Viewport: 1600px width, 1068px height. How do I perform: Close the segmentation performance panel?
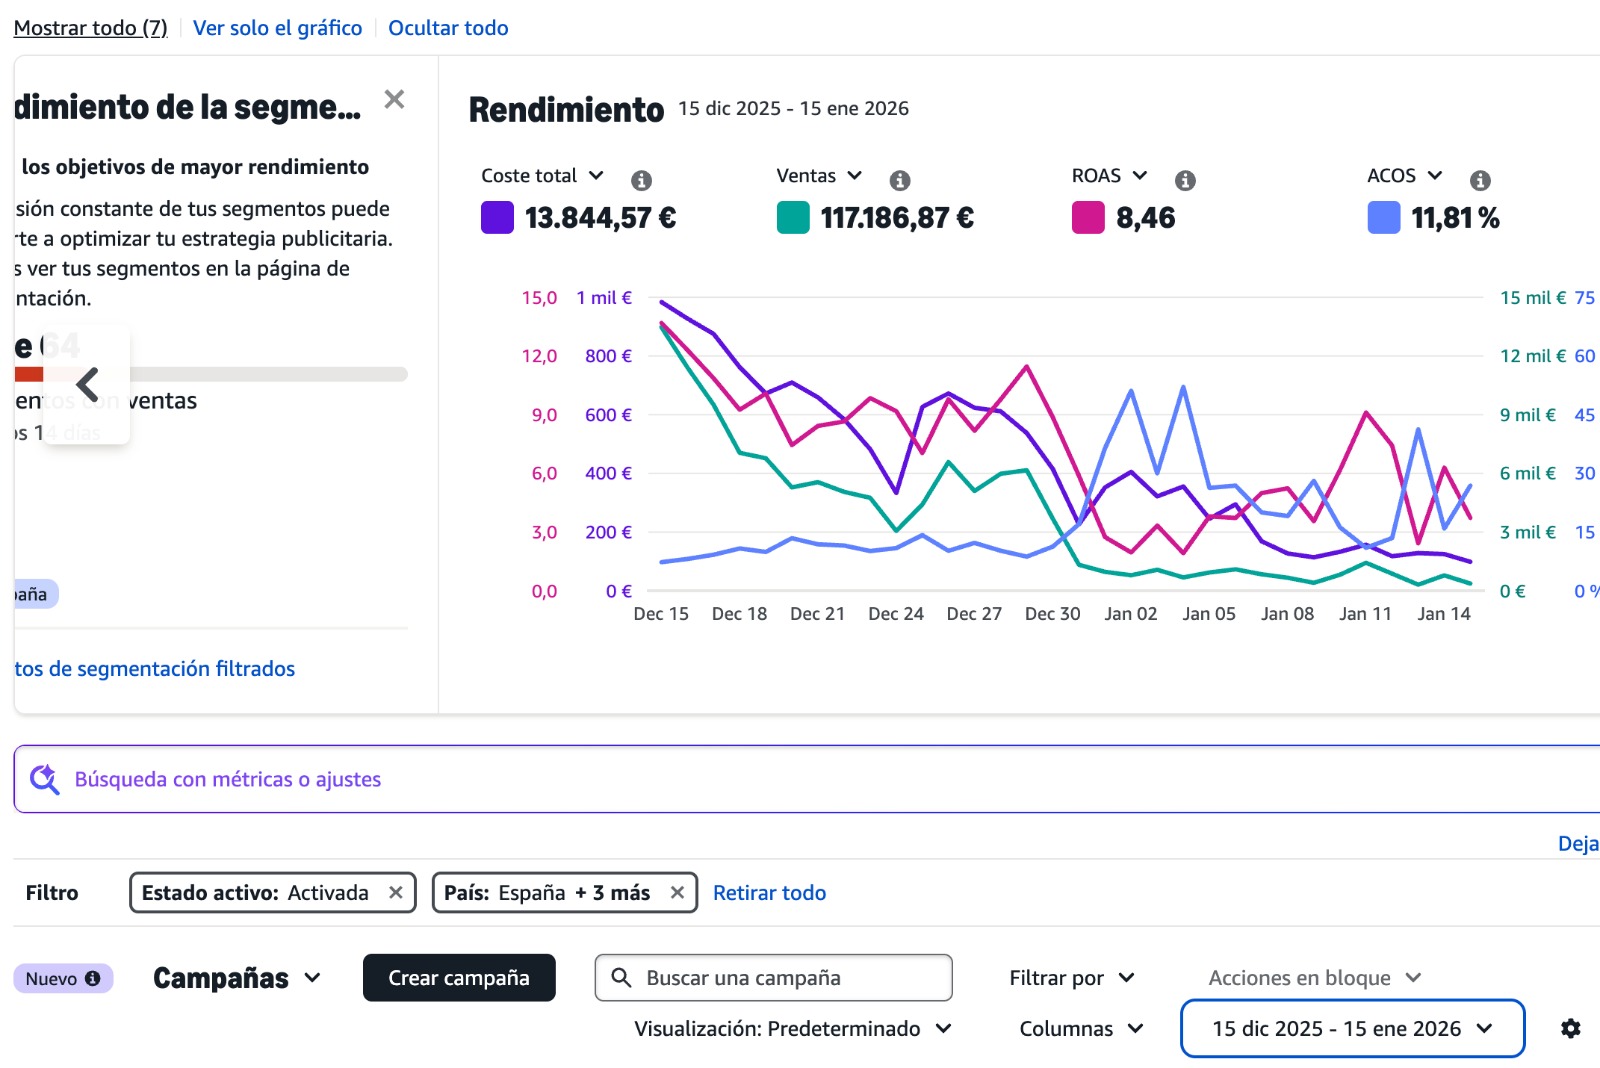394,99
